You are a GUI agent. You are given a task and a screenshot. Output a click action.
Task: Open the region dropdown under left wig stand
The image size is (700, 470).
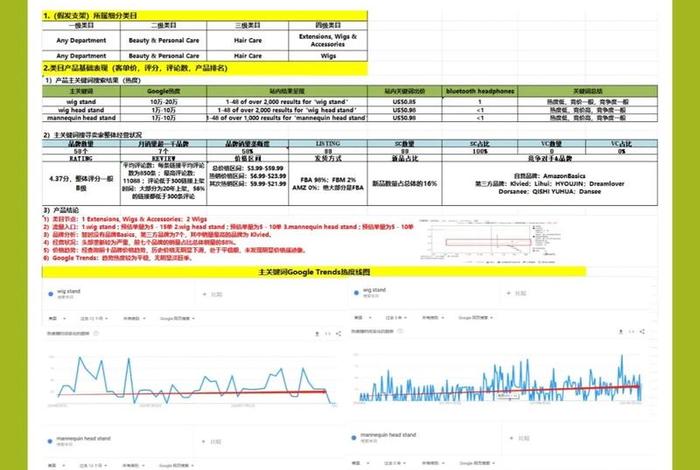coord(58,316)
